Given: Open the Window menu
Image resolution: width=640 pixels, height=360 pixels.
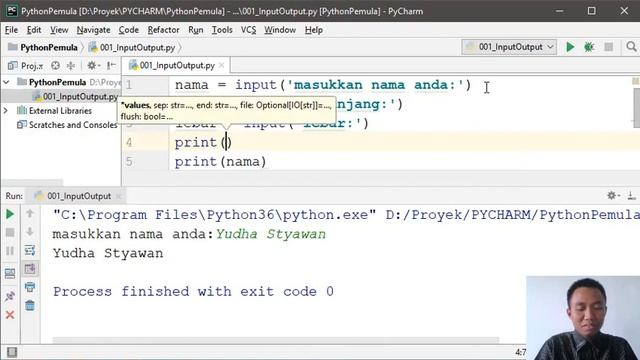Looking at the screenshot, I should [280, 30].
